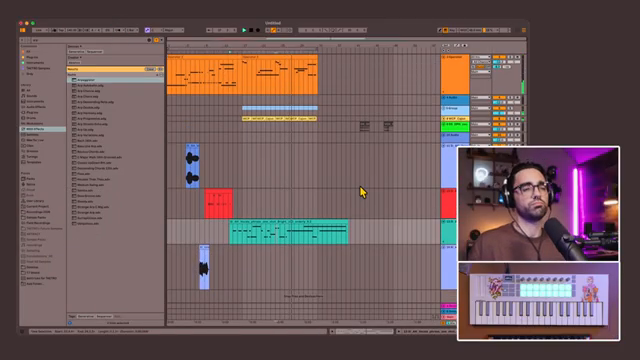Select the Sequencer device filter tag
Image resolution: width=640 pixels, height=360 pixels.
94,52
